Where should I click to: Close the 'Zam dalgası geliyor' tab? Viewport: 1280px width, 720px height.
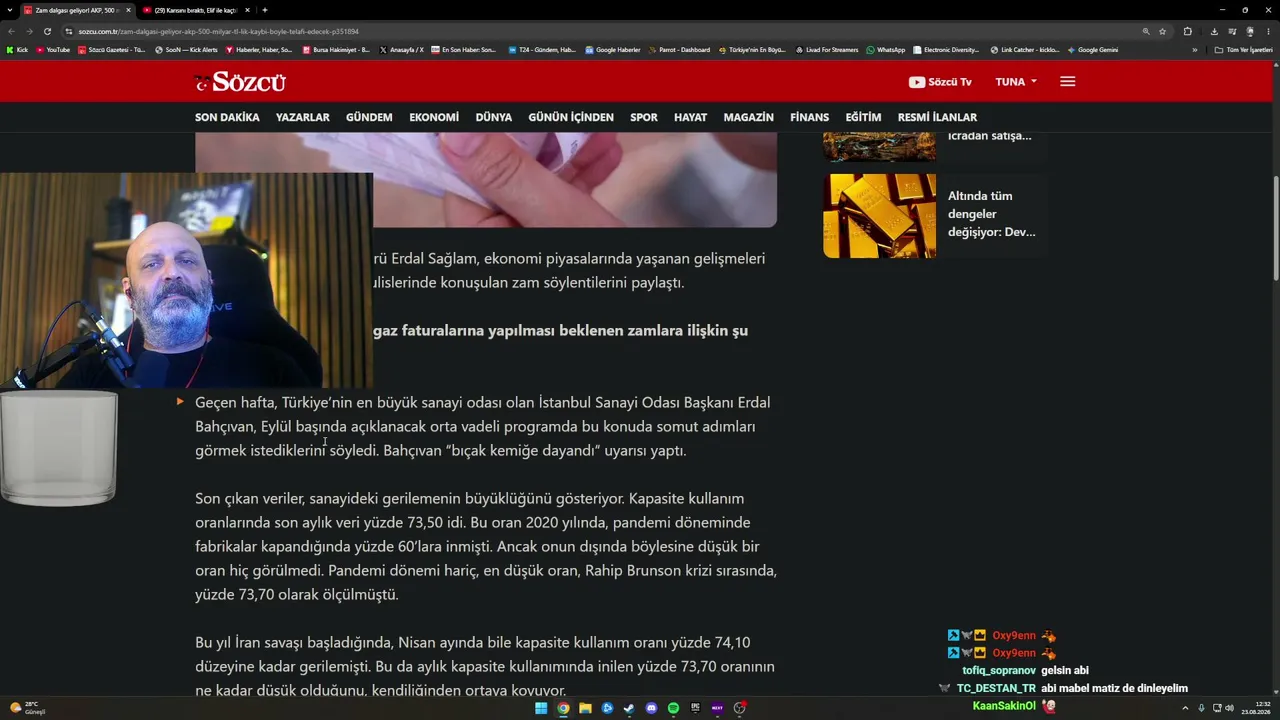tap(128, 10)
